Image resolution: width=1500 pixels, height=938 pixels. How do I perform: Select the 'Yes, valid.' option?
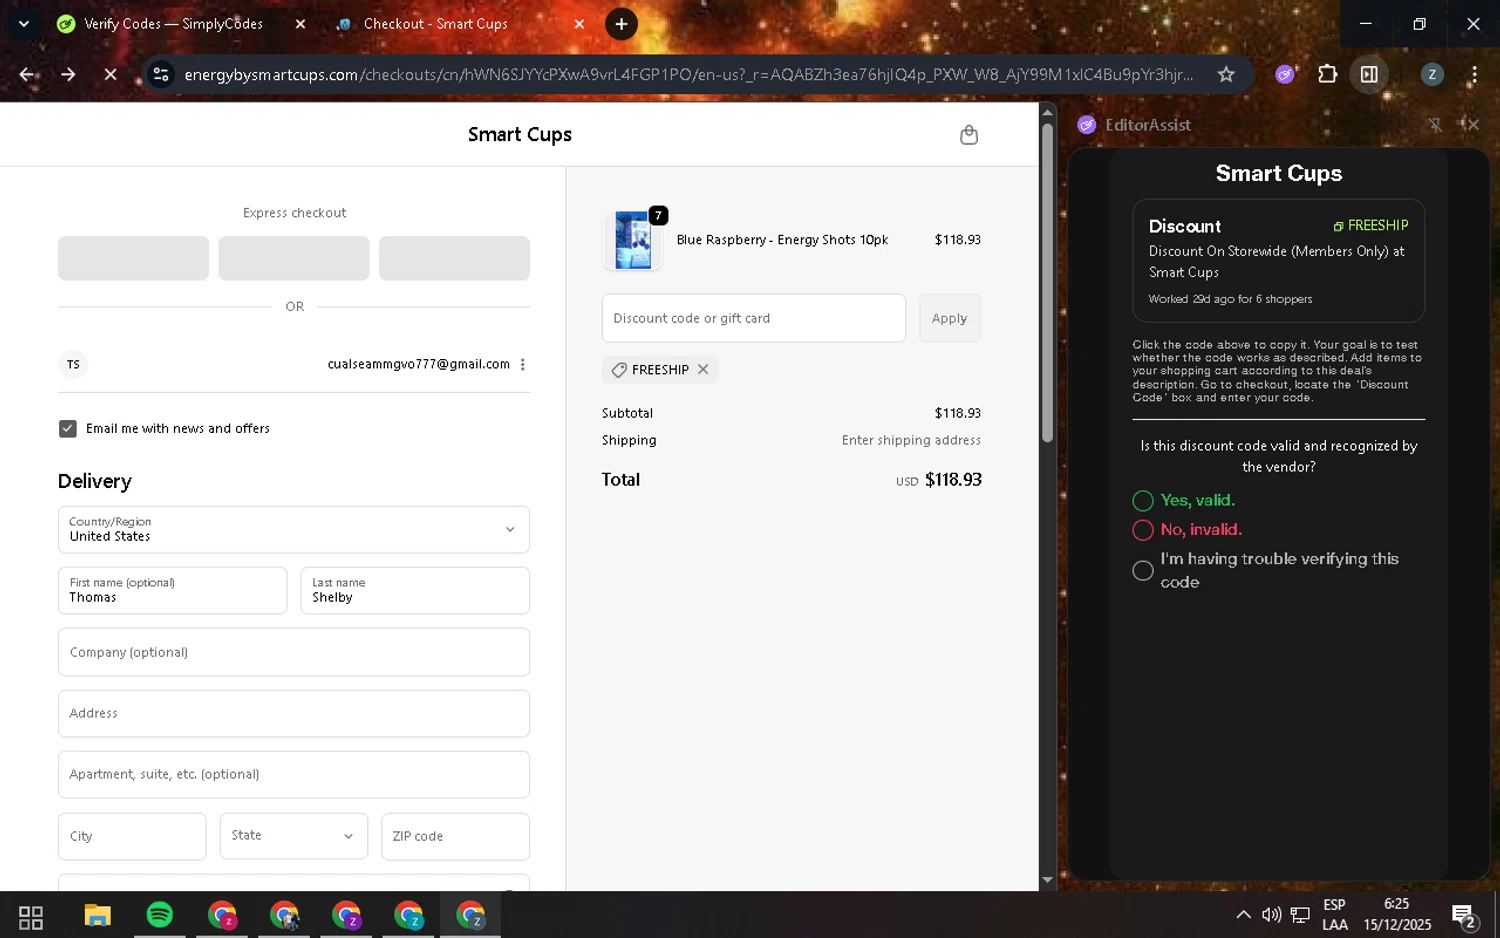[x=1143, y=501]
